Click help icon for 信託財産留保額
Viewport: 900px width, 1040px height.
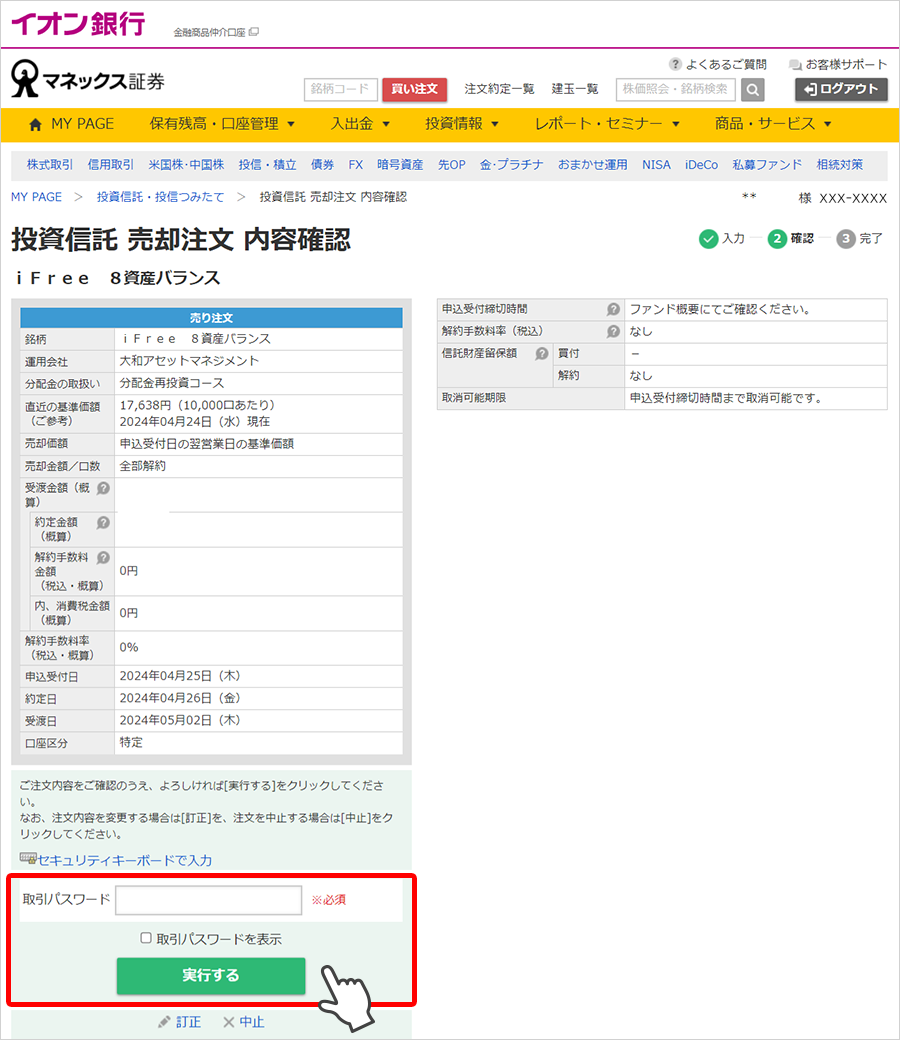(x=542, y=354)
